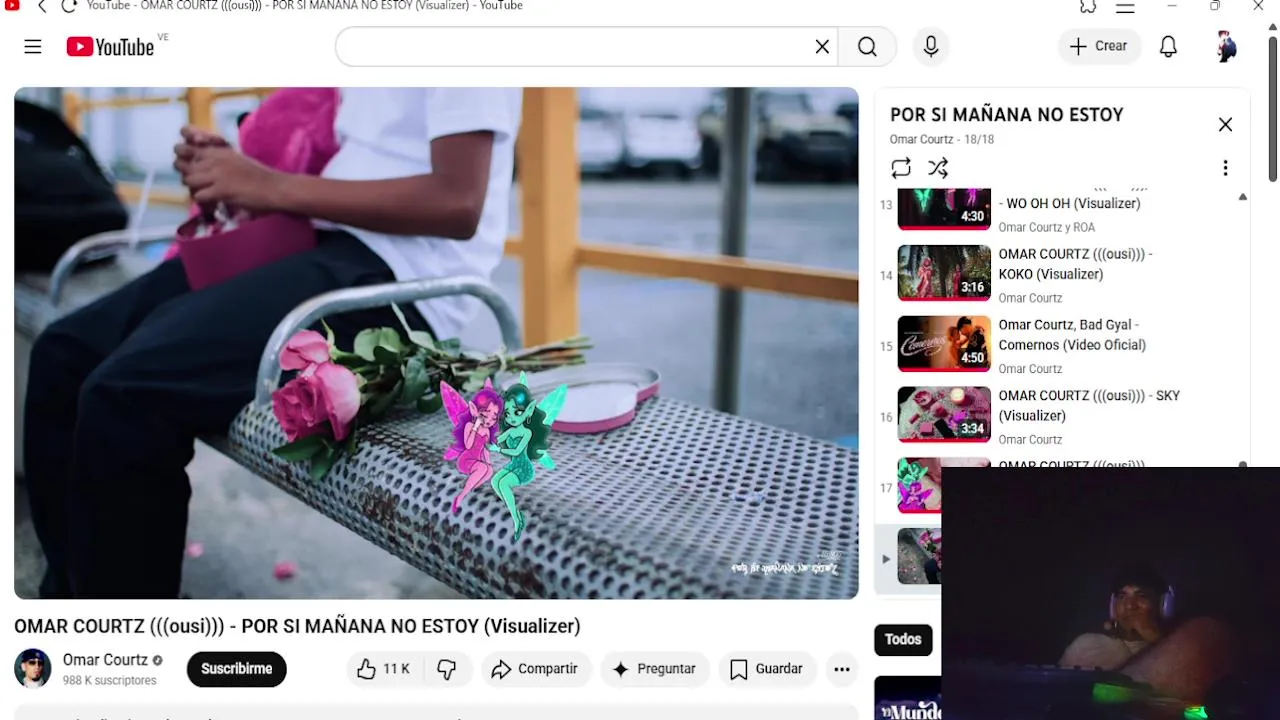
Task: Click the magnifier search button
Action: [x=867, y=47]
